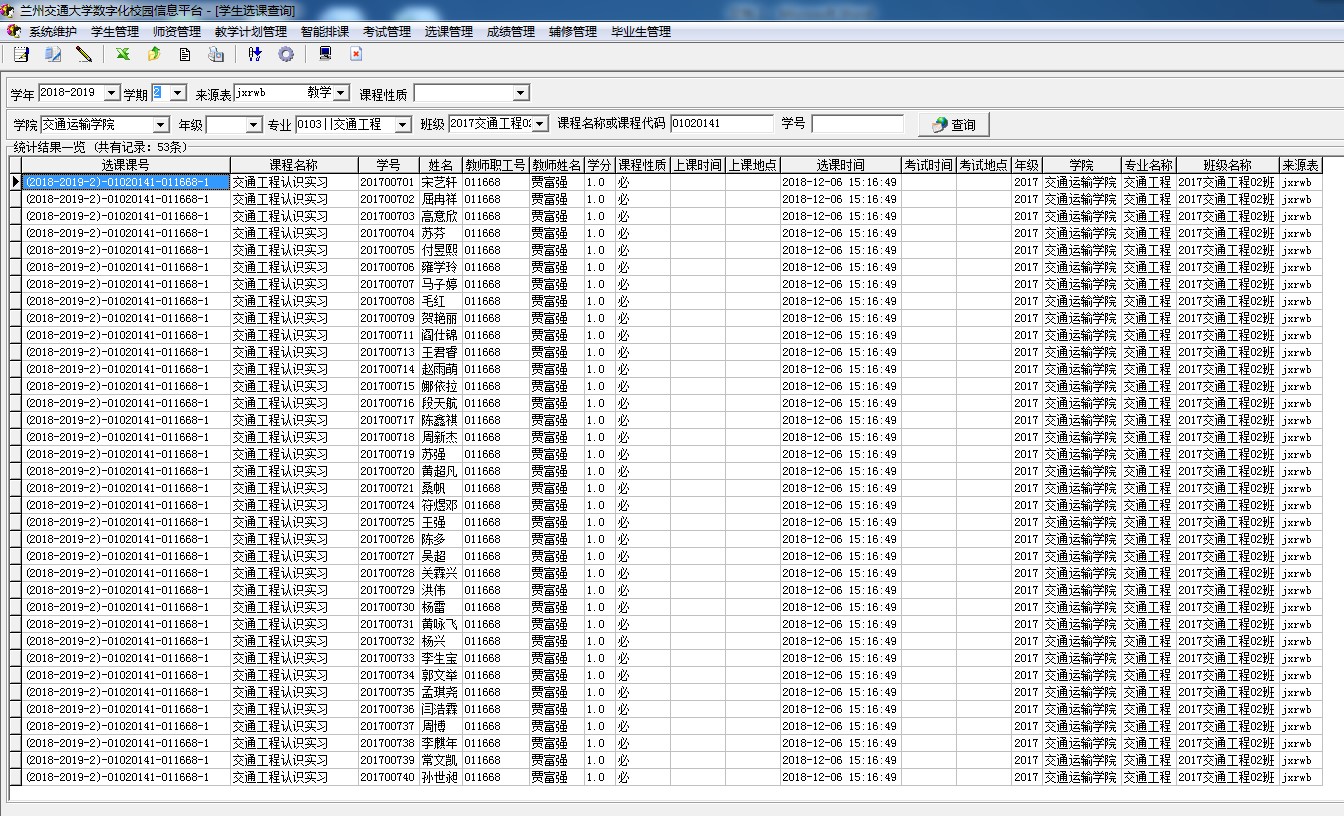Click the yellow pencil edit icon

(x=84, y=54)
